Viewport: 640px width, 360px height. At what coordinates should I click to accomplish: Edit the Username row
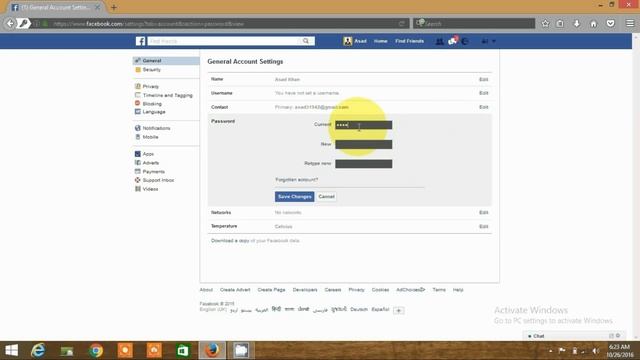(484, 93)
